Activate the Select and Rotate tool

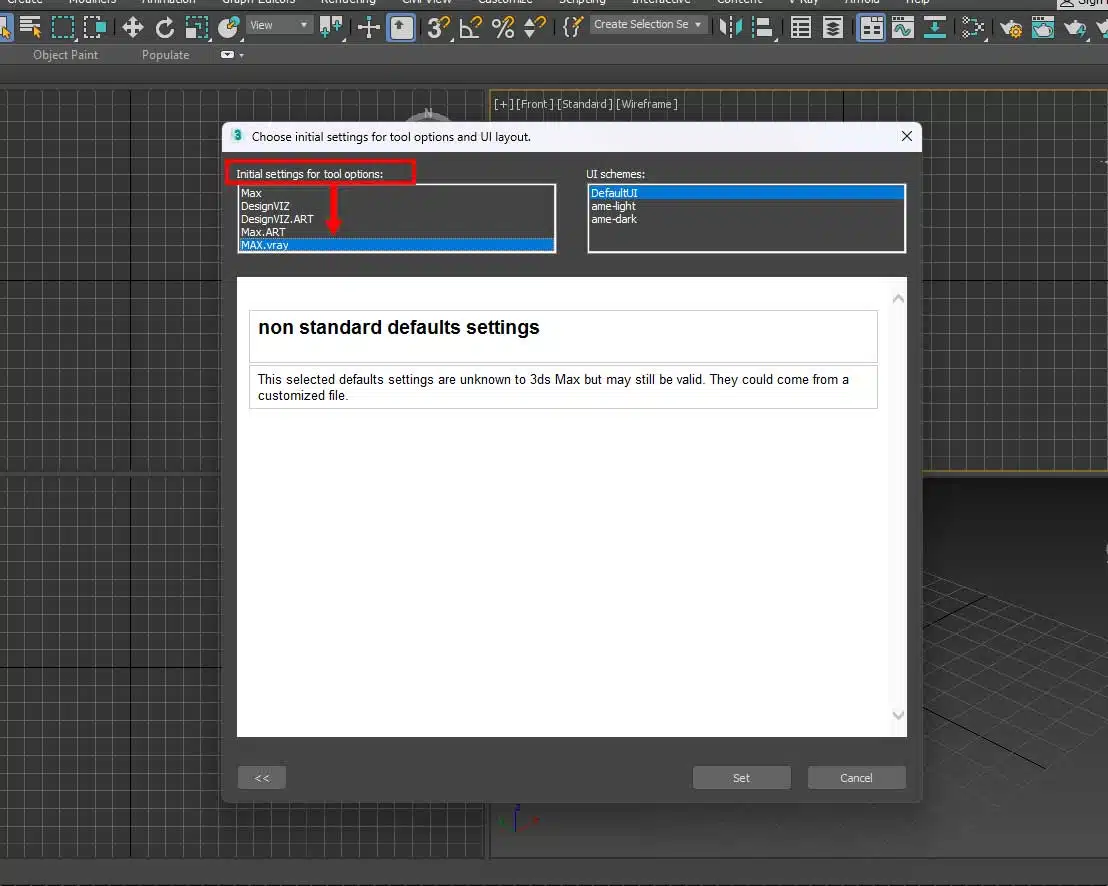click(165, 28)
